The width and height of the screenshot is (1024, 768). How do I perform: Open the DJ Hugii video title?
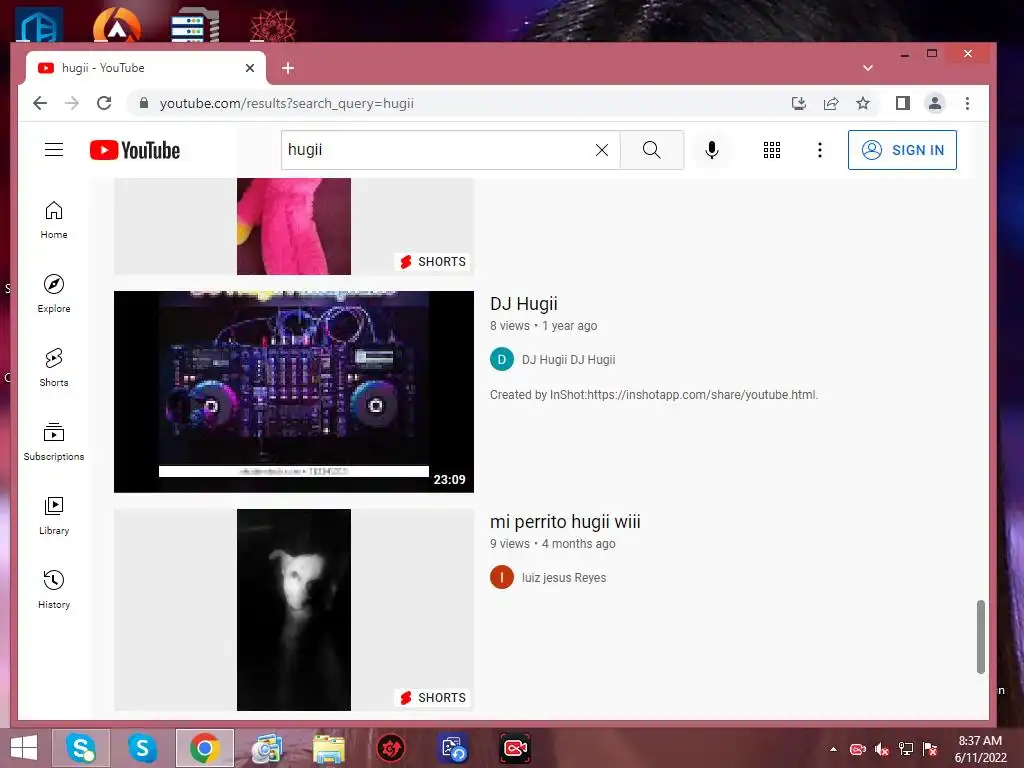tap(524, 304)
